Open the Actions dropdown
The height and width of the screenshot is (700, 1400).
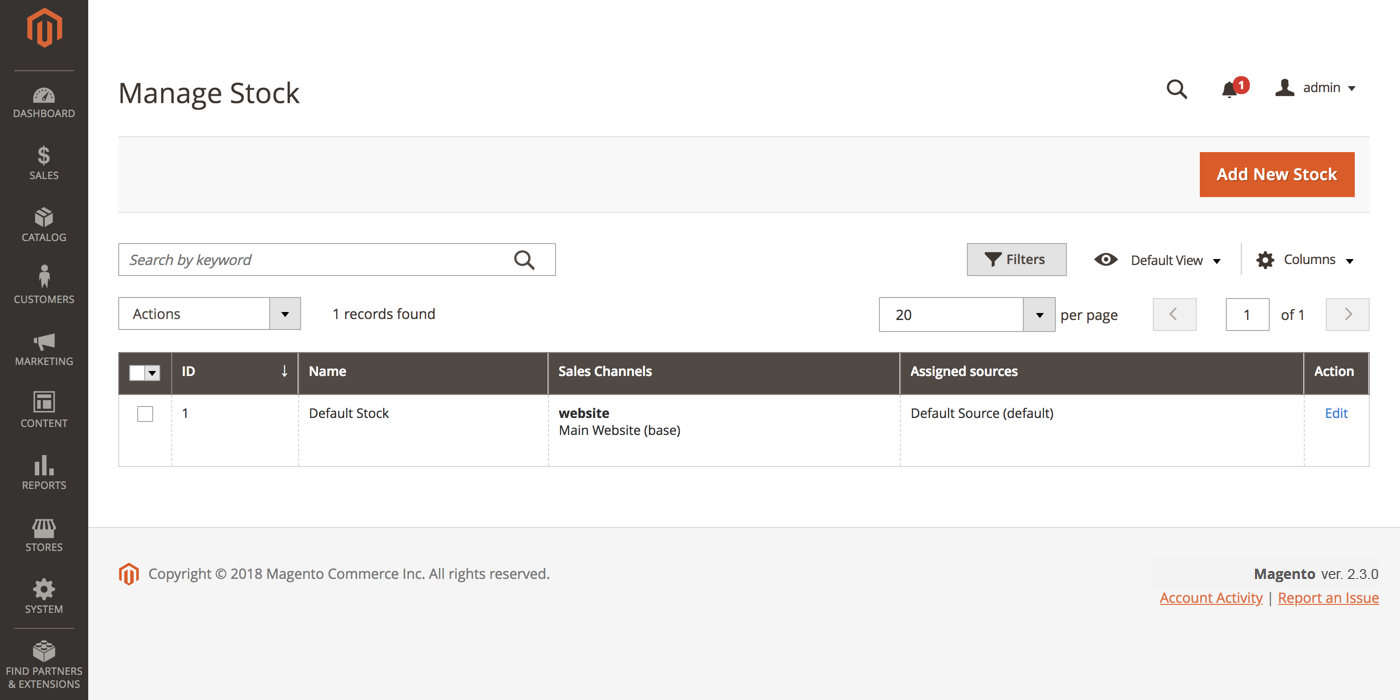click(x=209, y=314)
